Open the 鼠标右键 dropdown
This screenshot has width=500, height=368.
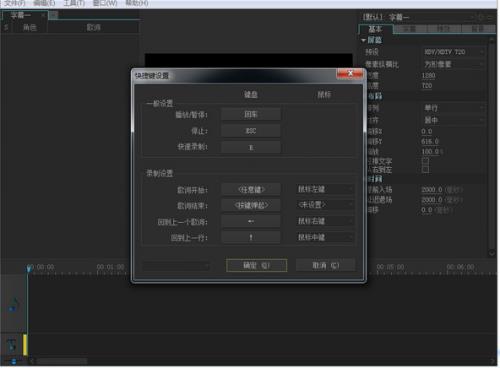[x=325, y=221]
